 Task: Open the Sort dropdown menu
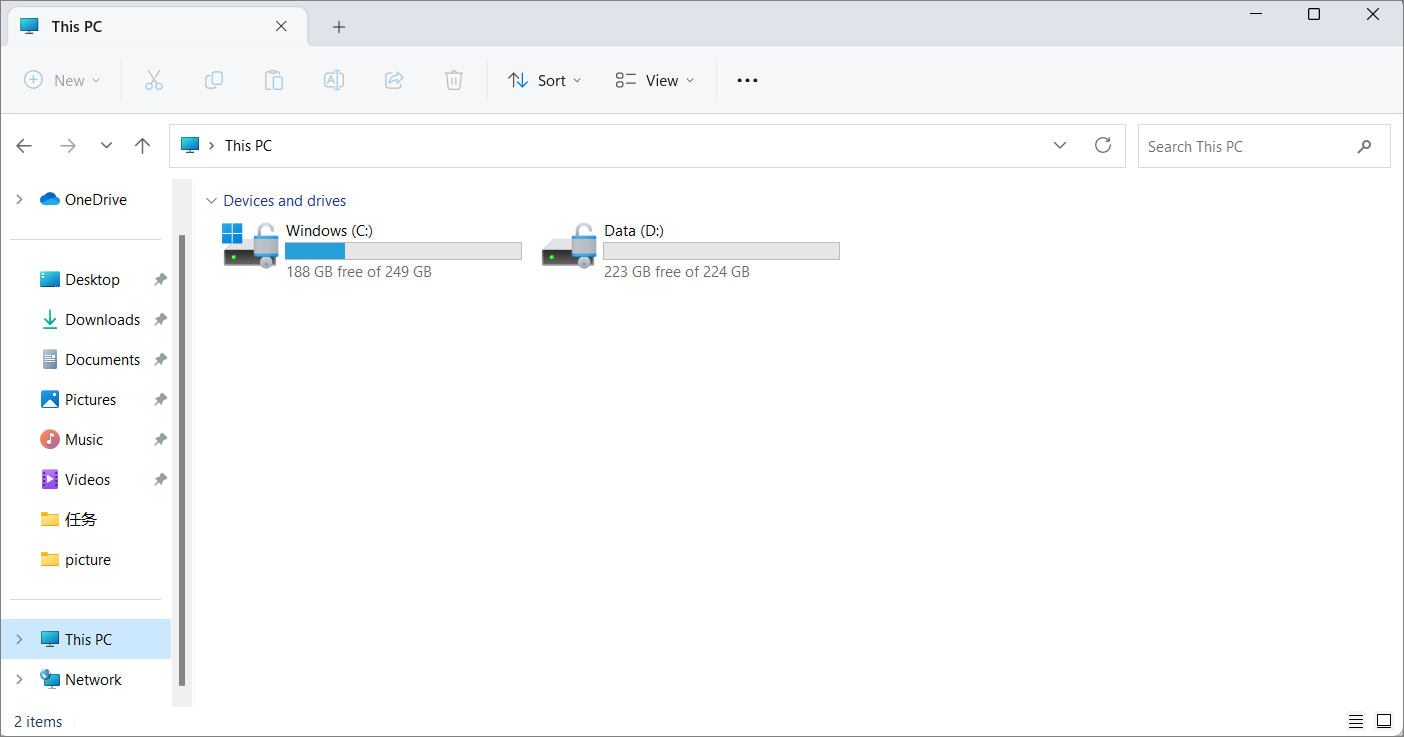click(x=545, y=80)
